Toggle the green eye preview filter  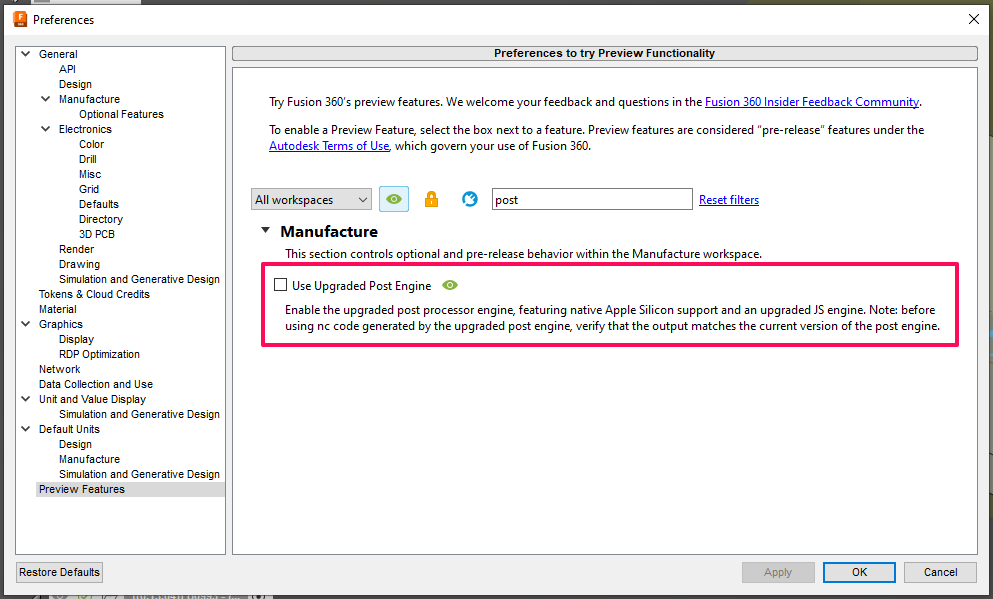click(x=393, y=199)
